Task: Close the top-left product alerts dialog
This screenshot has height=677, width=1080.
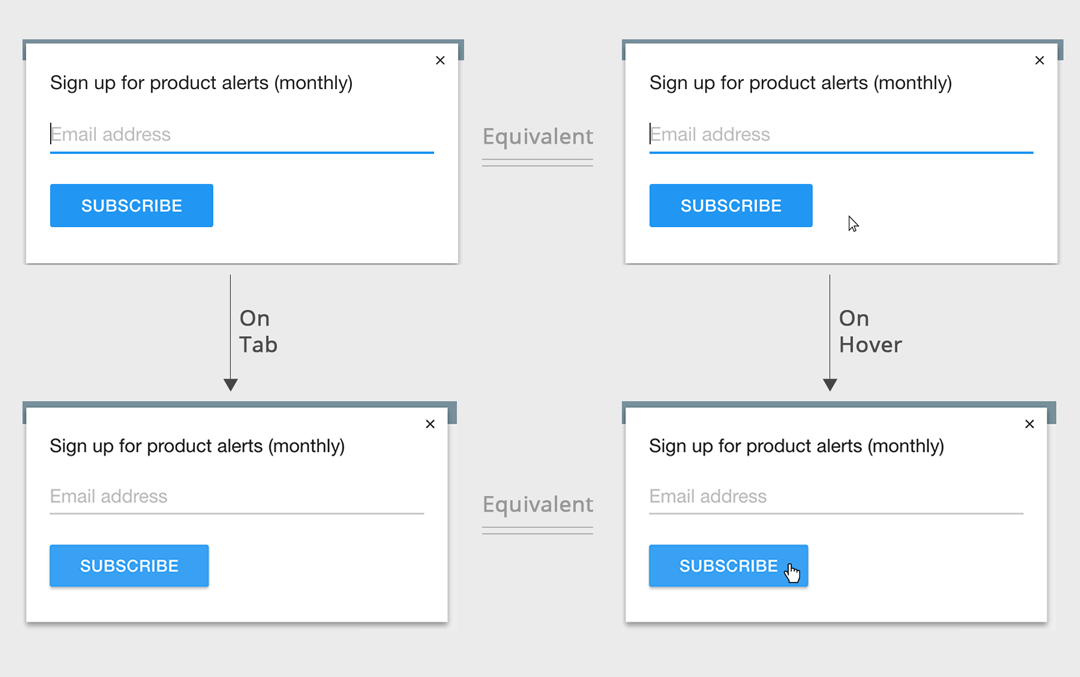Action: (440, 61)
